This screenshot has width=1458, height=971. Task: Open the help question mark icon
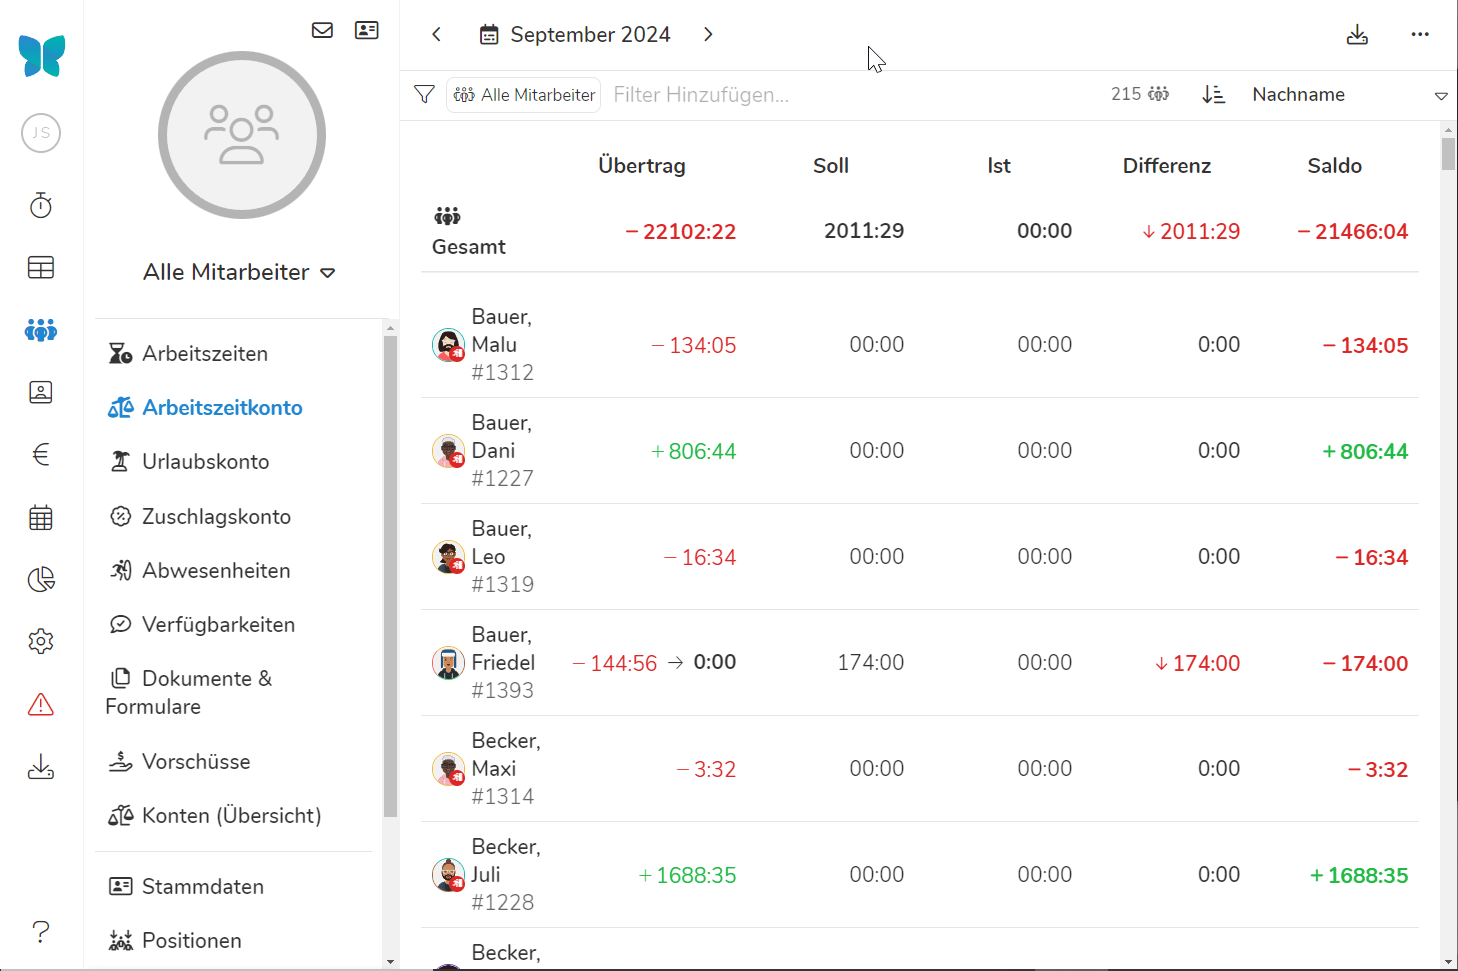coord(41,932)
